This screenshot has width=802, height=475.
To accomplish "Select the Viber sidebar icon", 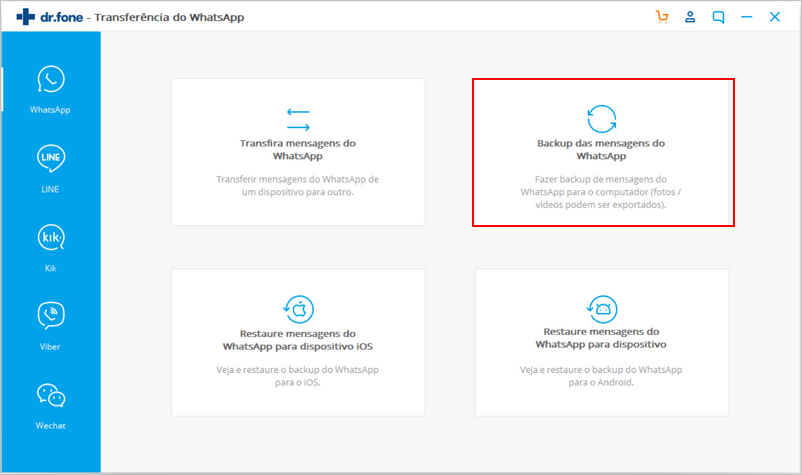I will coord(51,315).
